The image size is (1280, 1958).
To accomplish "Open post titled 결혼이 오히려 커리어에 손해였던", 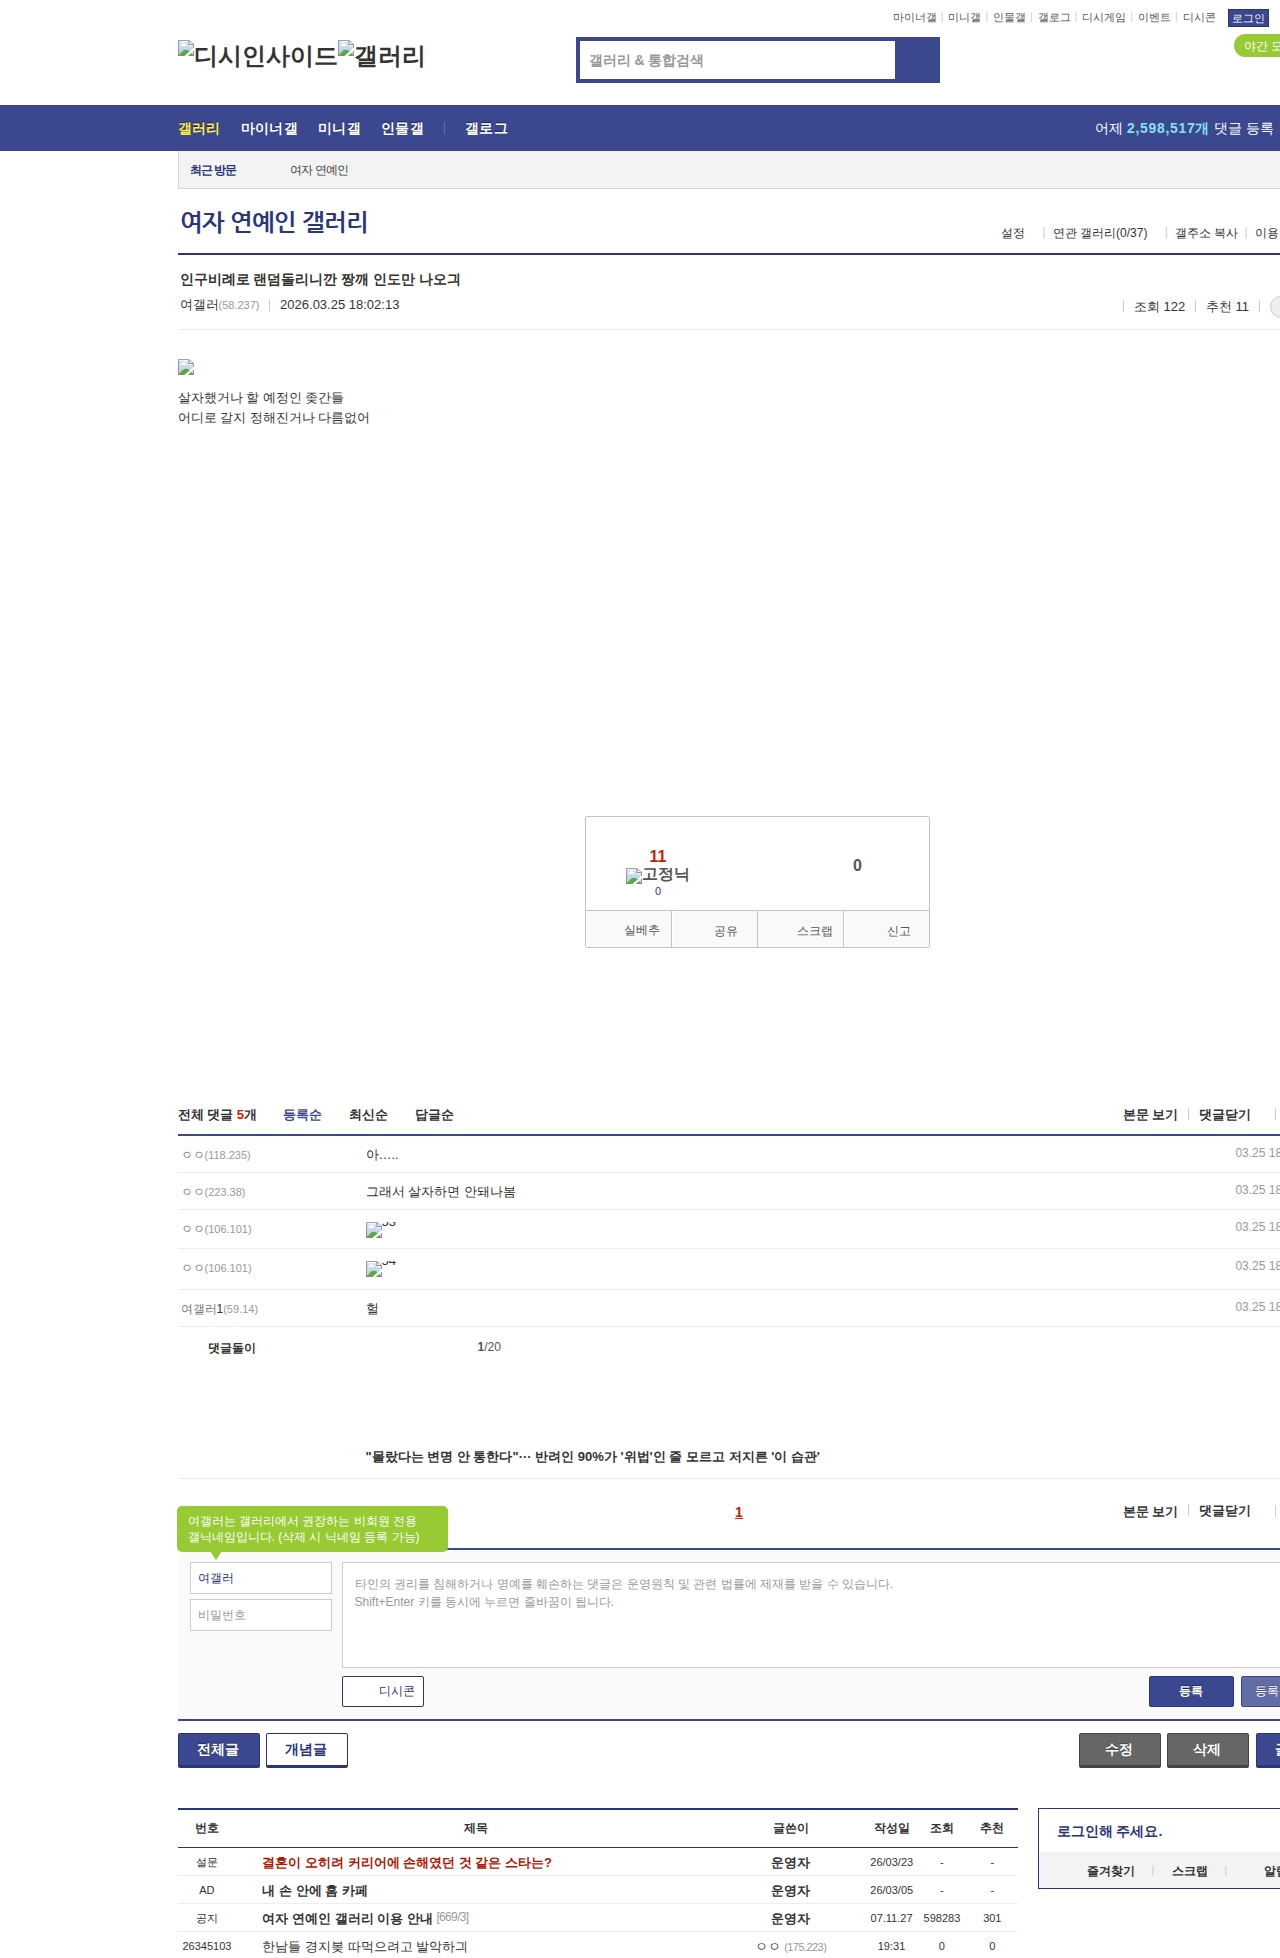I will pyautogui.click(x=406, y=1863).
